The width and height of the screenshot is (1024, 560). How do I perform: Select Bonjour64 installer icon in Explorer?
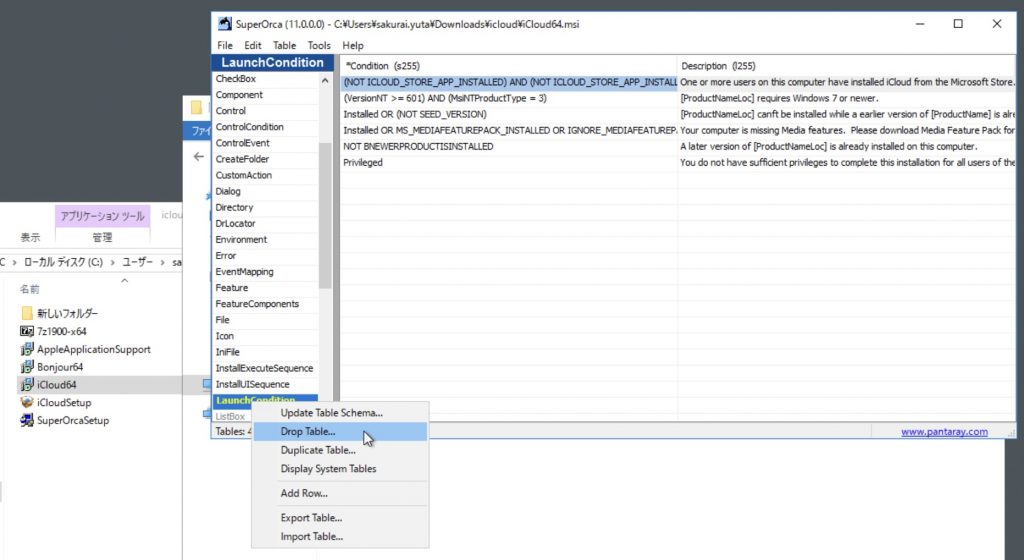[27, 367]
